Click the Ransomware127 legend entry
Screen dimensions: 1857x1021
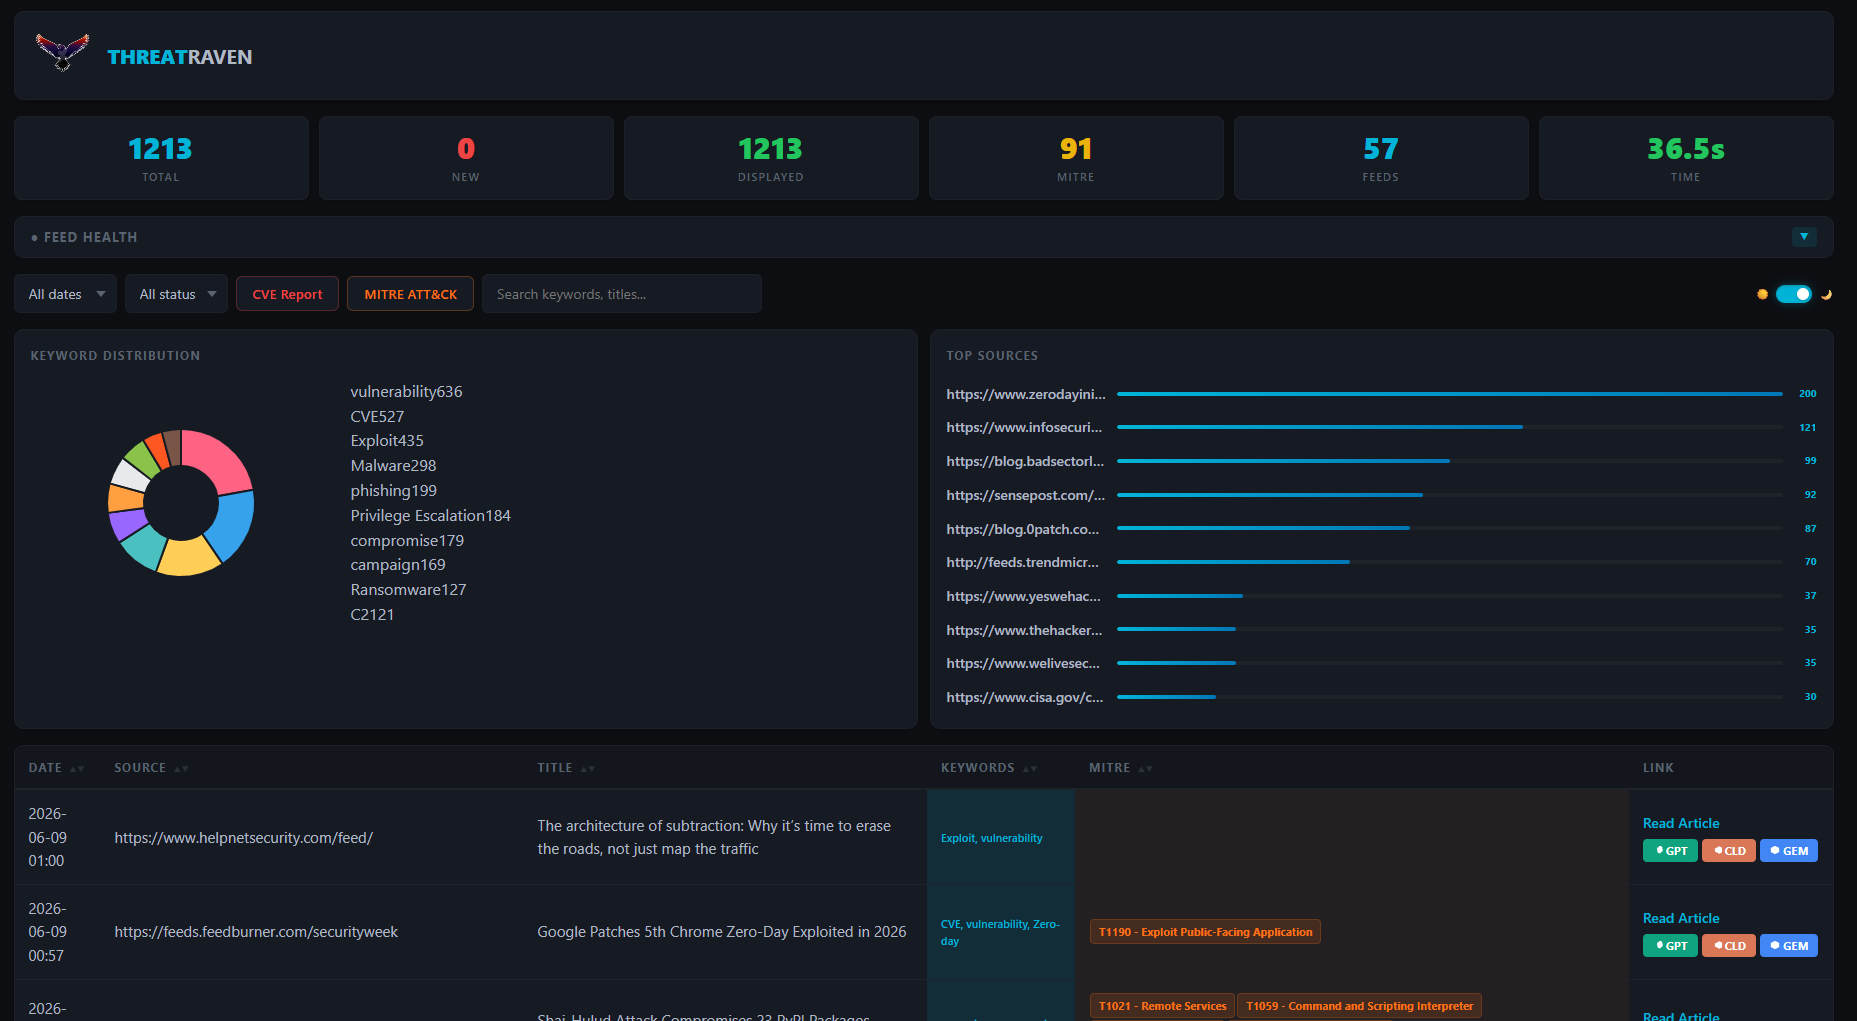point(408,590)
